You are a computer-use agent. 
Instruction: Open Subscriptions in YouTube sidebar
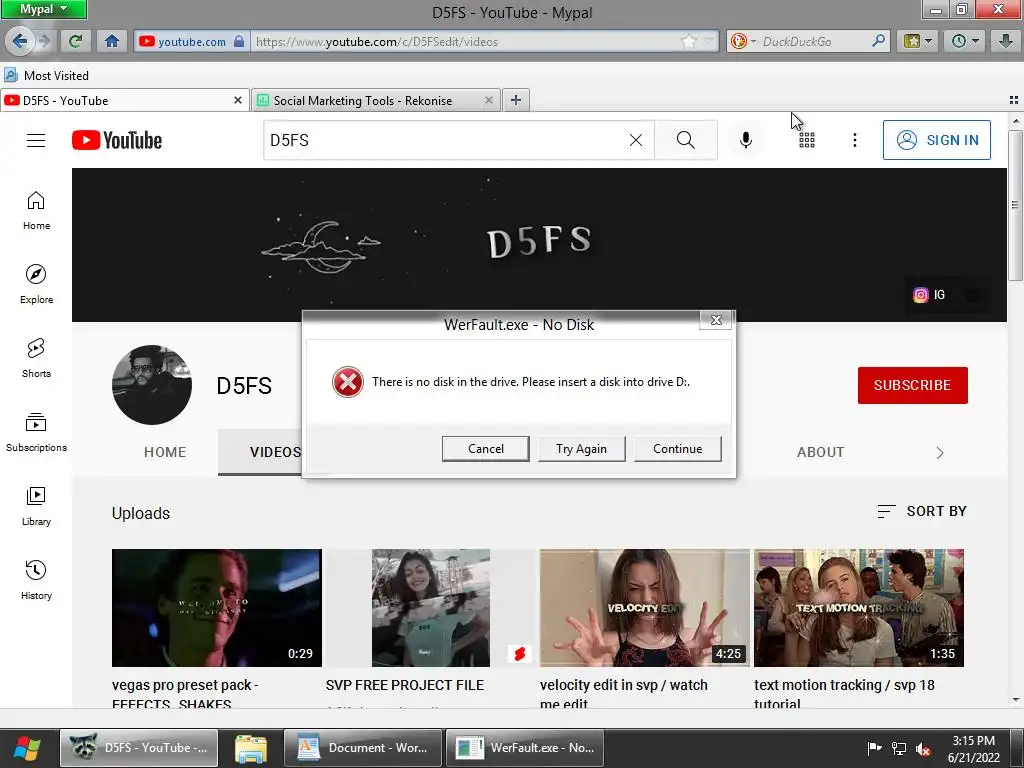tap(36, 432)
